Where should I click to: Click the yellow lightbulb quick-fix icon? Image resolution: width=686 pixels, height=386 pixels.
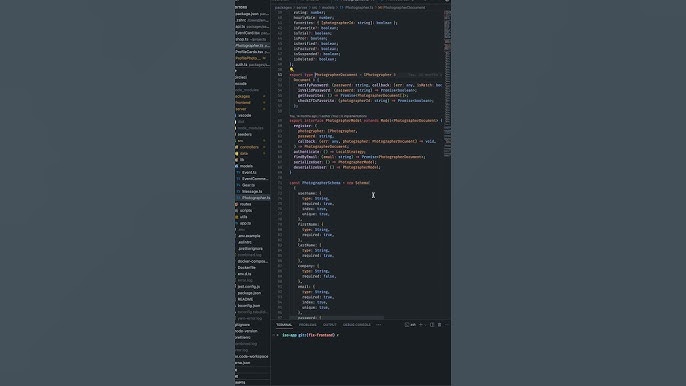[292, 69]
